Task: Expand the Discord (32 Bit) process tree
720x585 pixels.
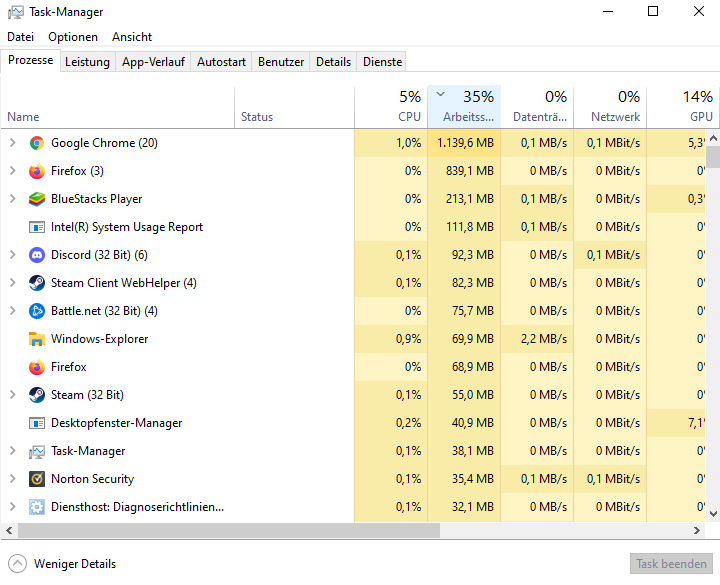Action: (13, 255)
